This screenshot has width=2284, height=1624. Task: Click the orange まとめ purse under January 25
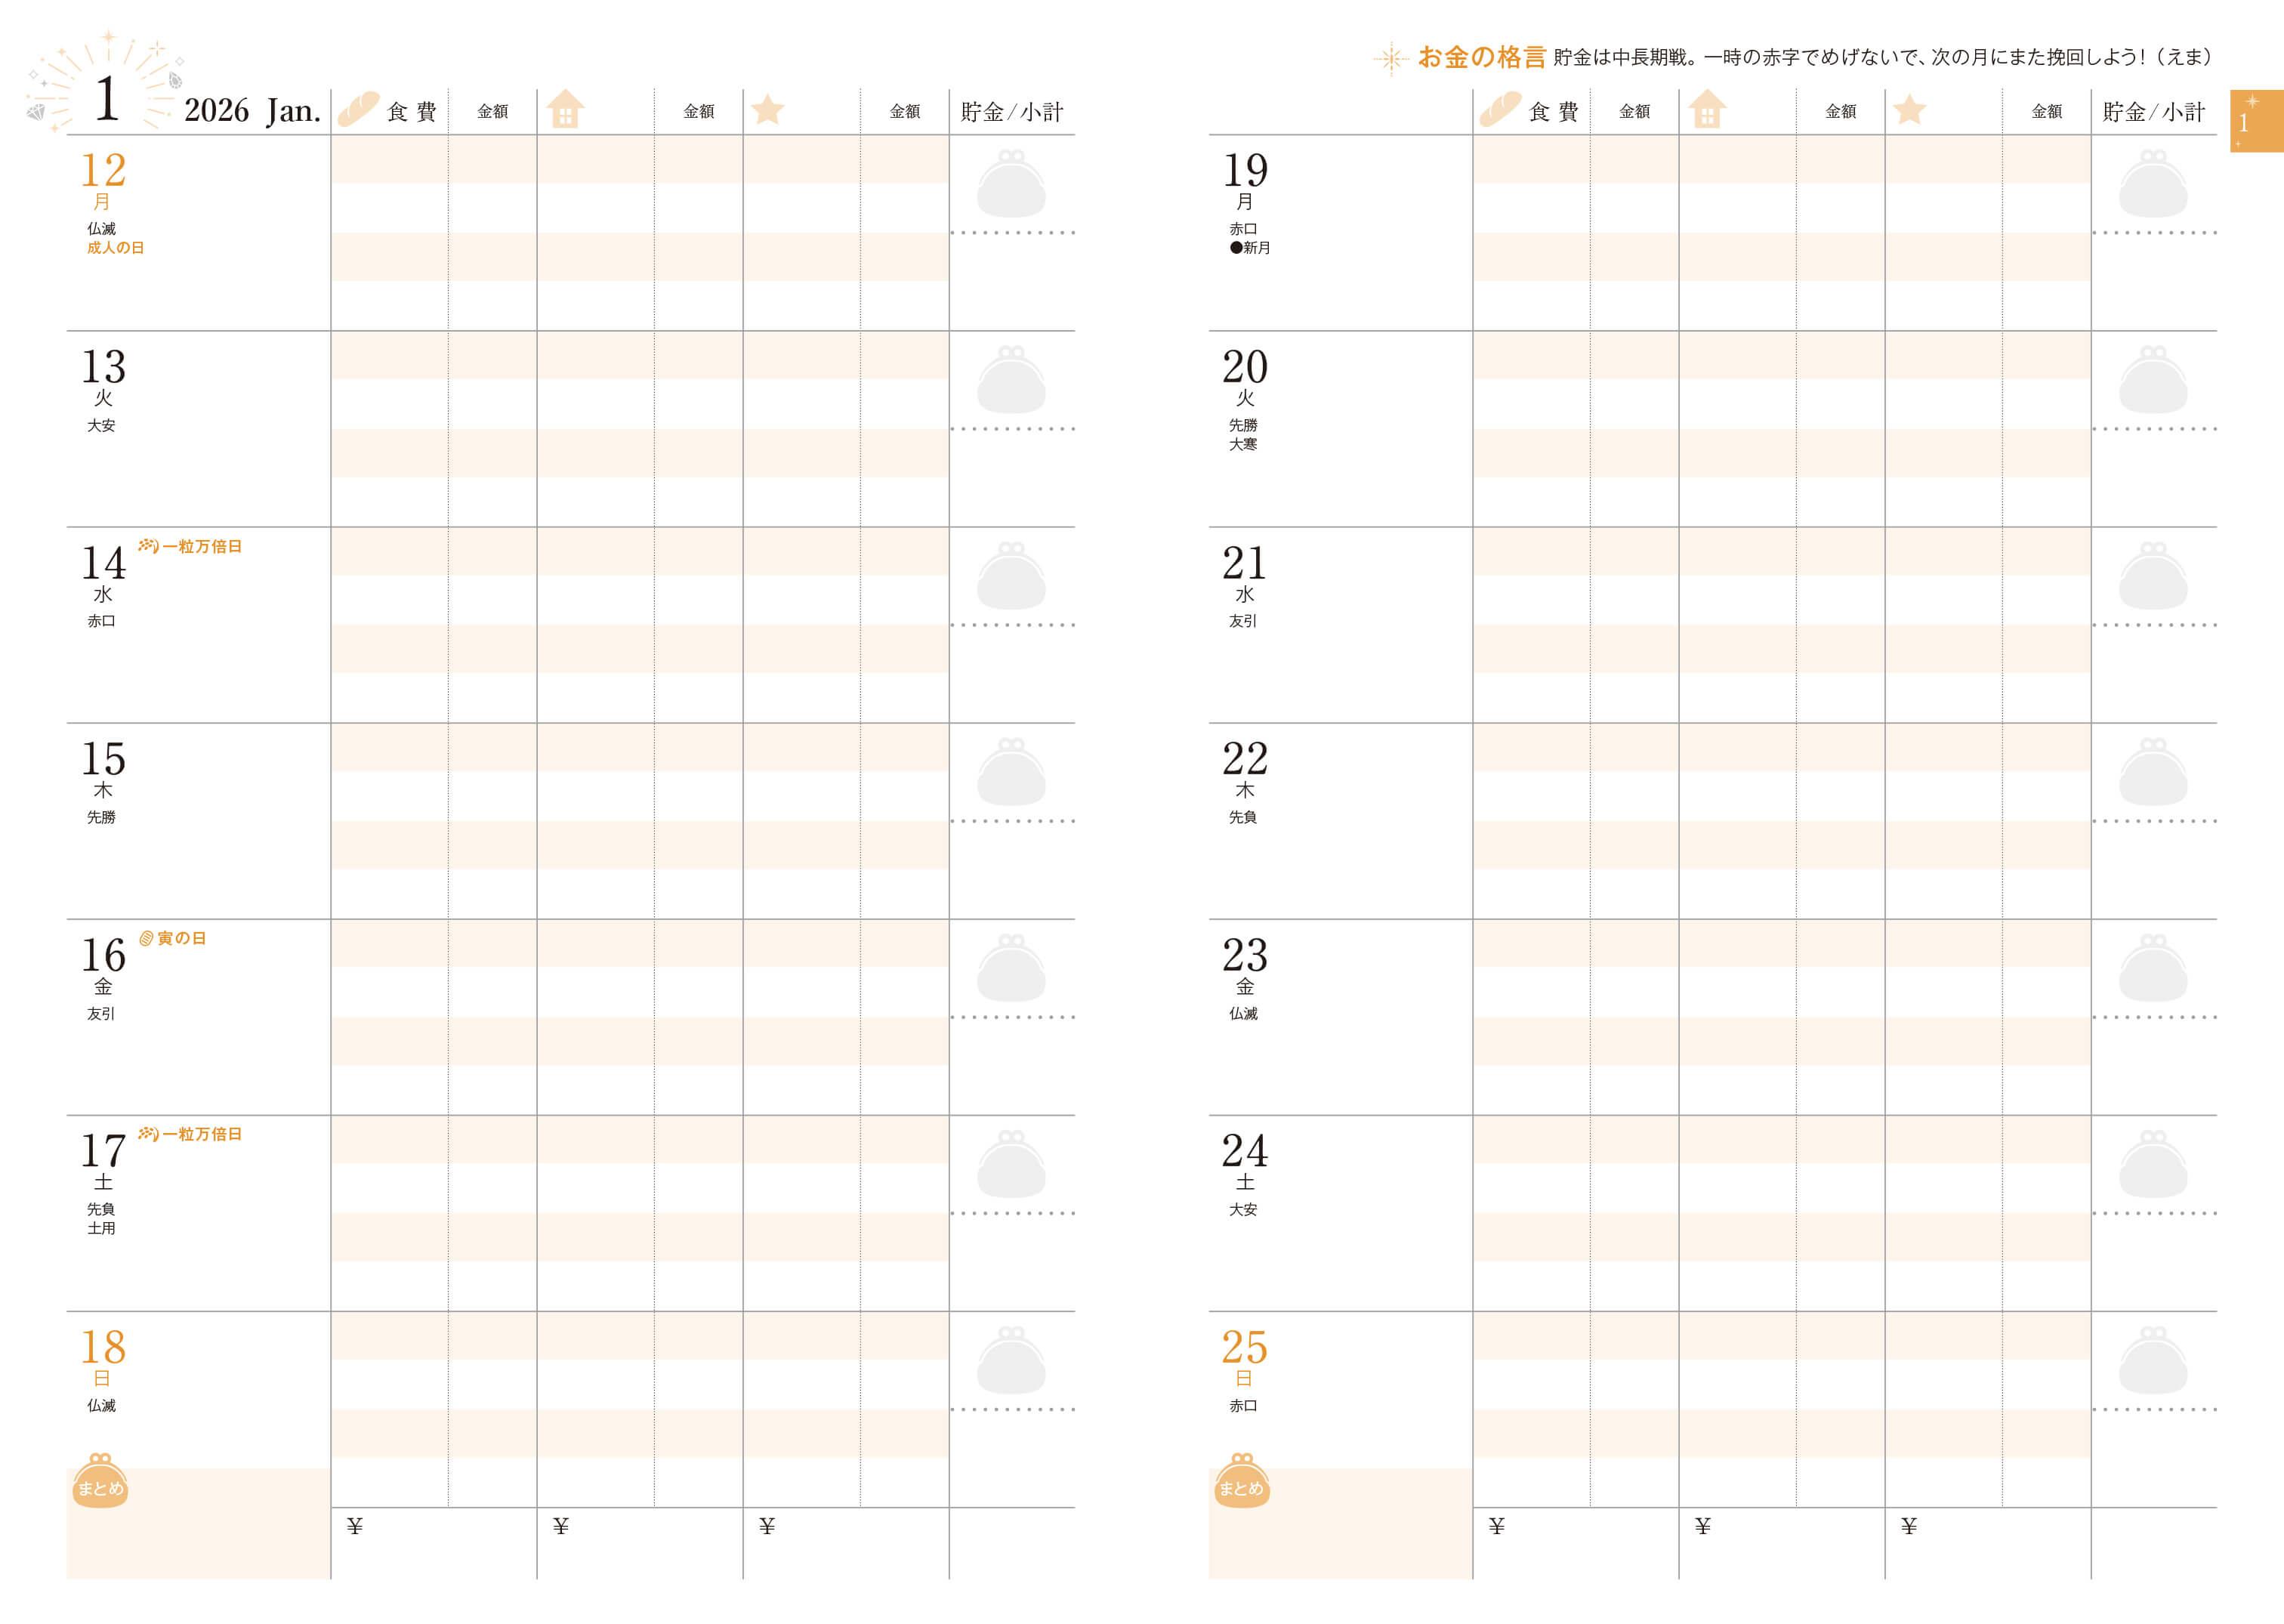pos(1241,1480)
